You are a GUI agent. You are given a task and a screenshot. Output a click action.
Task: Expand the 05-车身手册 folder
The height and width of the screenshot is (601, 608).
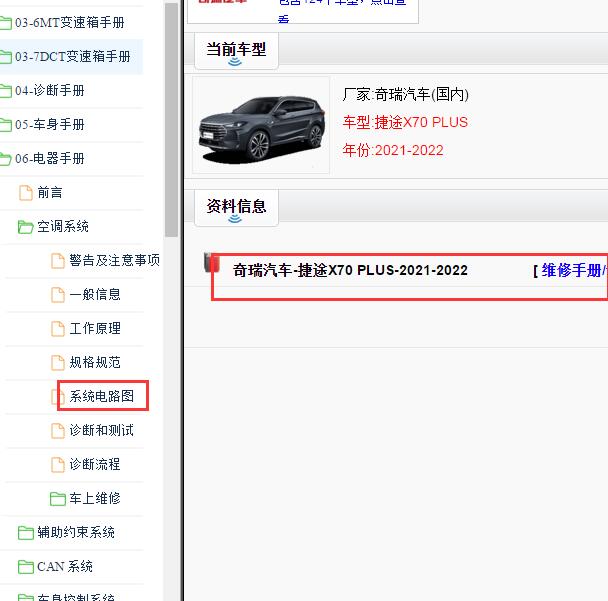tap(50, 124)
